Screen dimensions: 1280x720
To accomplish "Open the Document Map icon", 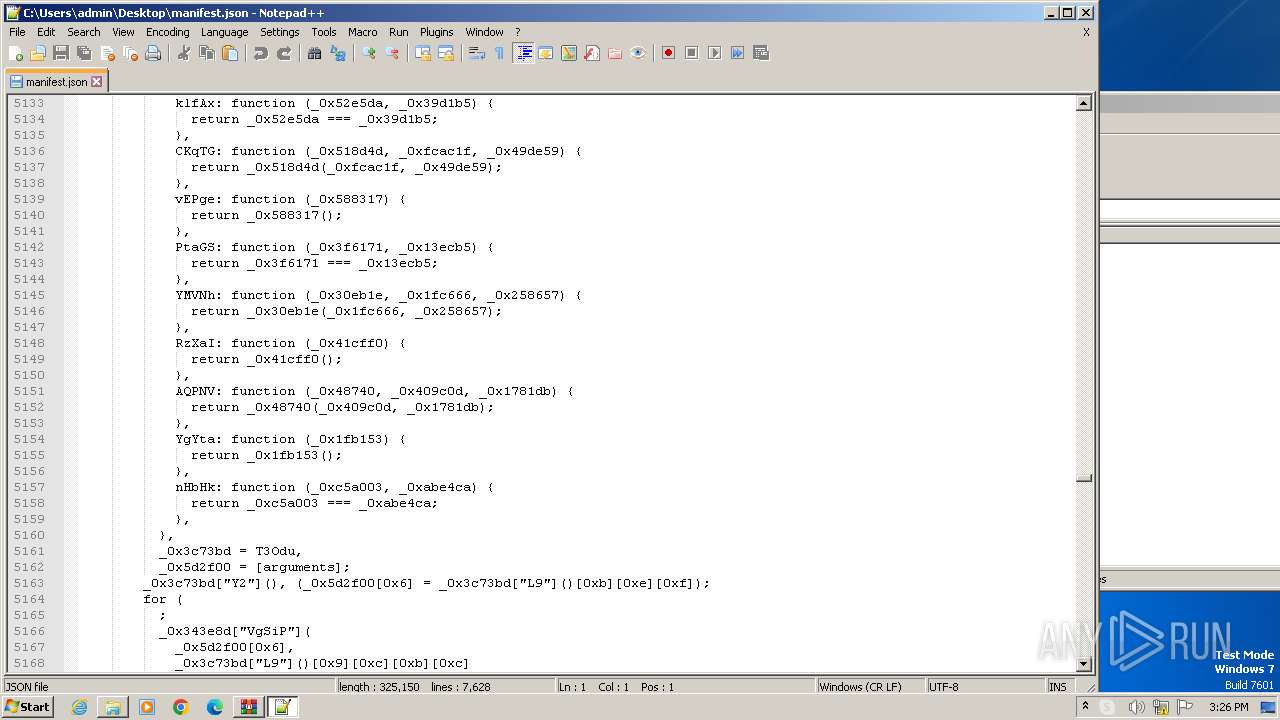I will point(569,53).
